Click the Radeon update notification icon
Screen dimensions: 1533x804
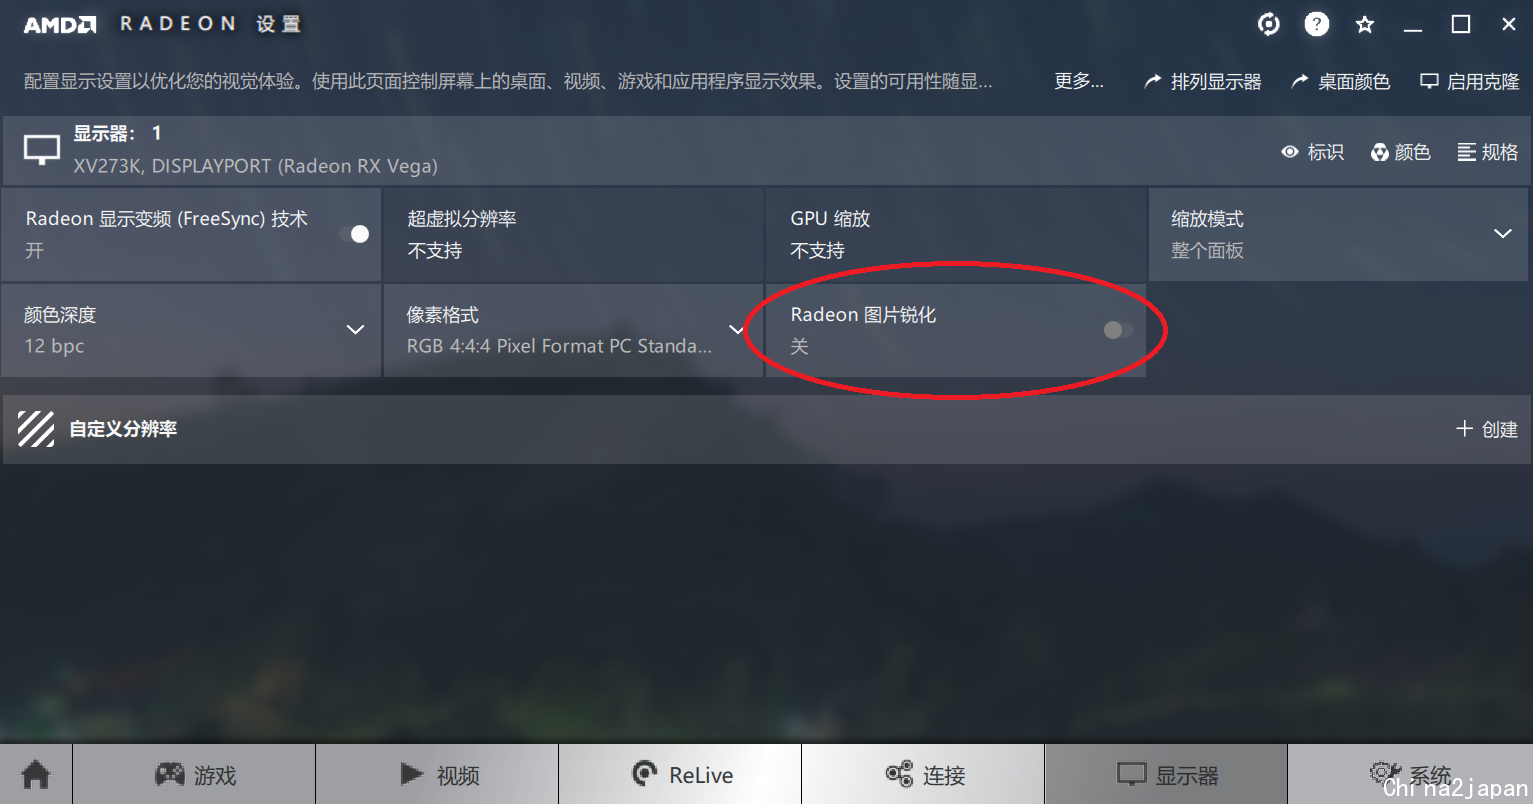(1268, 24)
